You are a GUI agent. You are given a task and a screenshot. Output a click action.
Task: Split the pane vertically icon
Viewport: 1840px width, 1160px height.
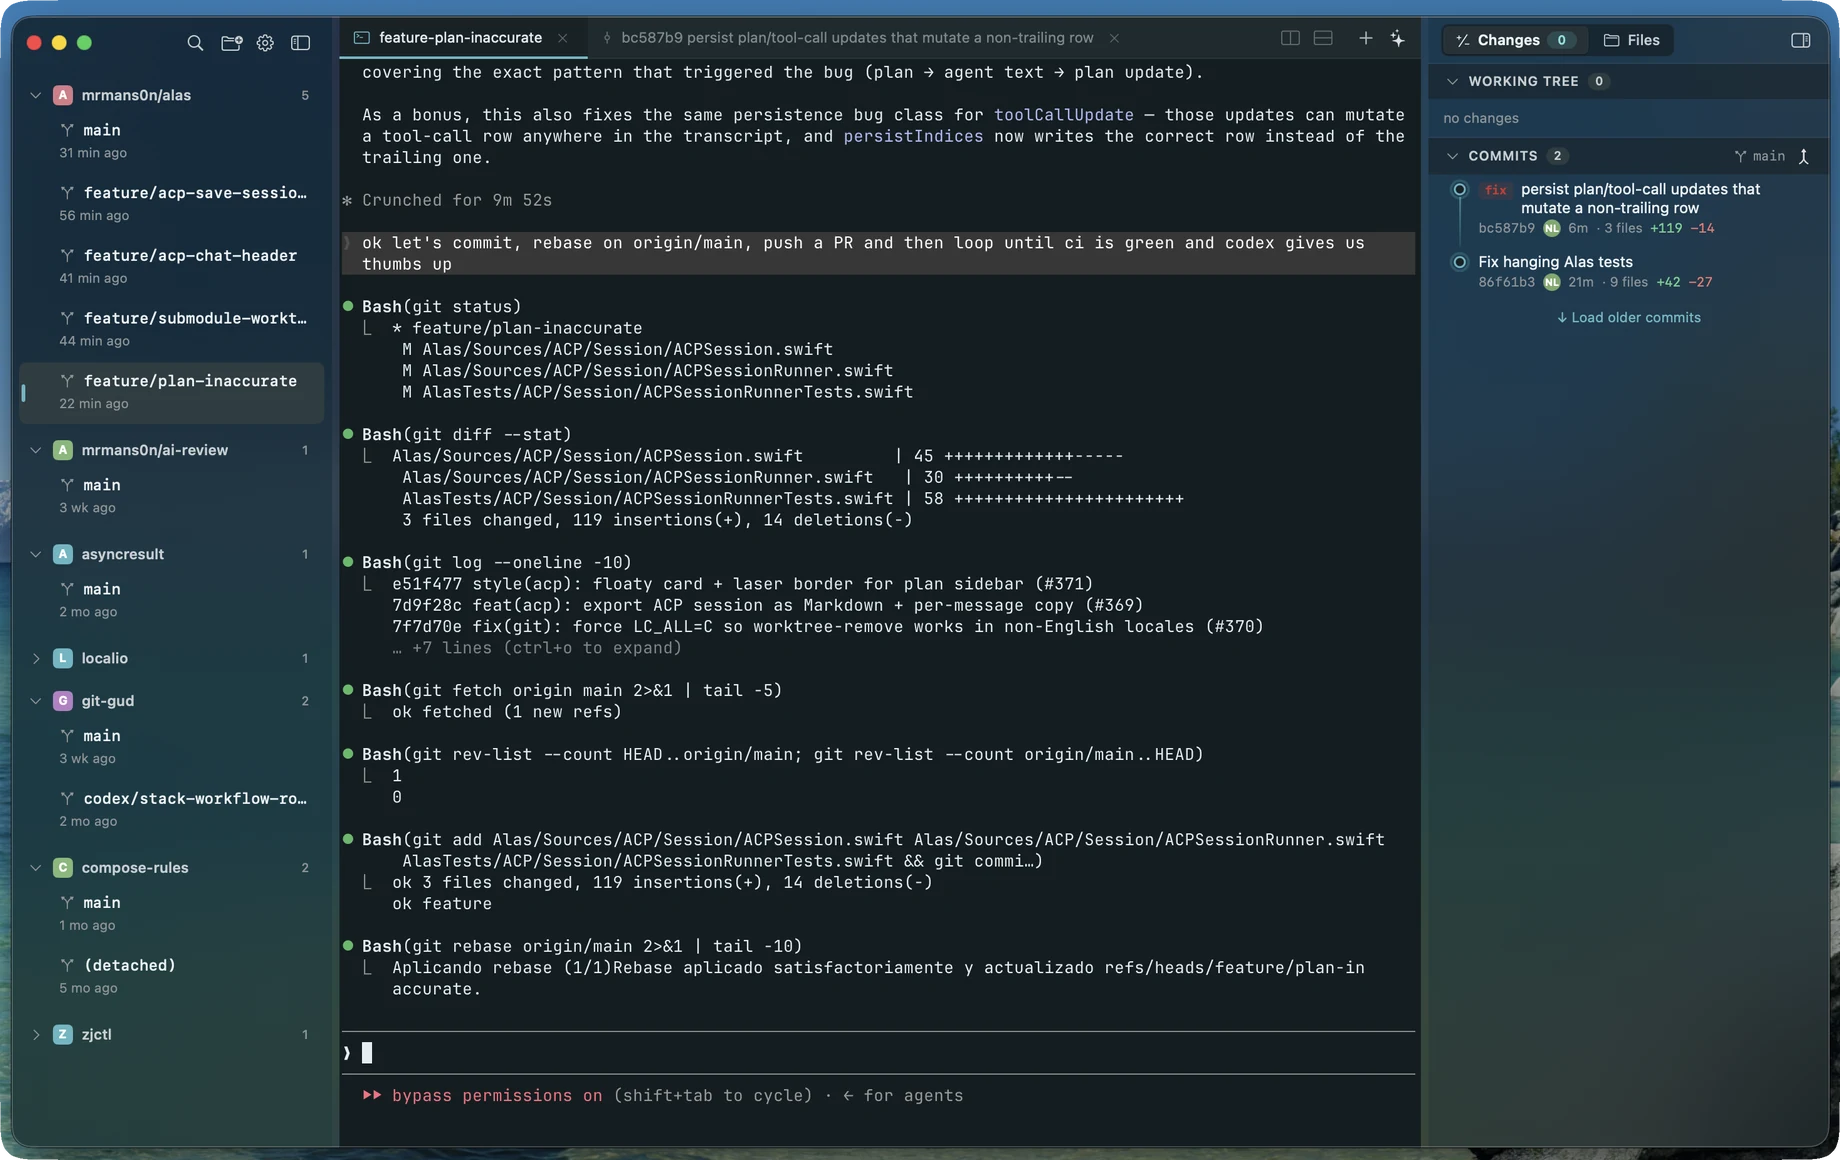pyautogui.click(x=1290, y=38)
